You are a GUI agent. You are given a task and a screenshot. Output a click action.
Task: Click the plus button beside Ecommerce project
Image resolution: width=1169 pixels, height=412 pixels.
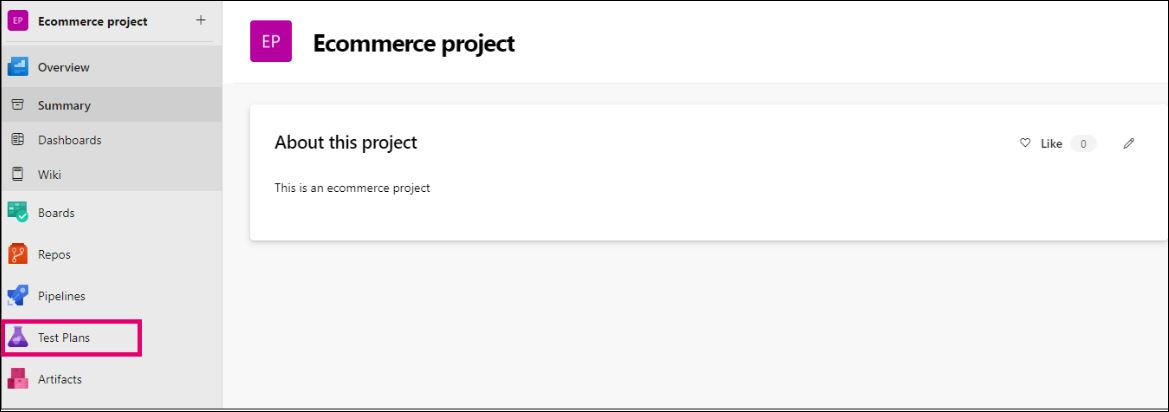coord(200,20)
